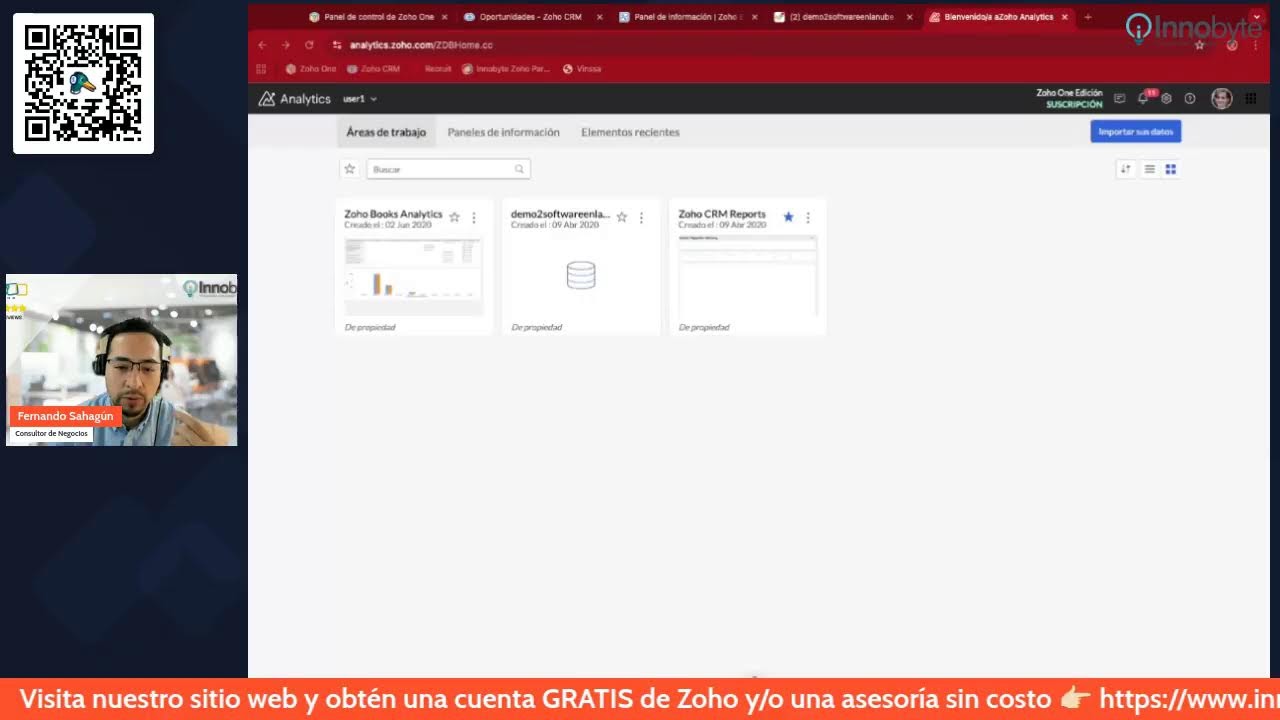1280x720 pixels.
Task: Close the Bienvenido/a a Zoho Analytics tab
Action: pyautogui.click(x=1065, y=17)
